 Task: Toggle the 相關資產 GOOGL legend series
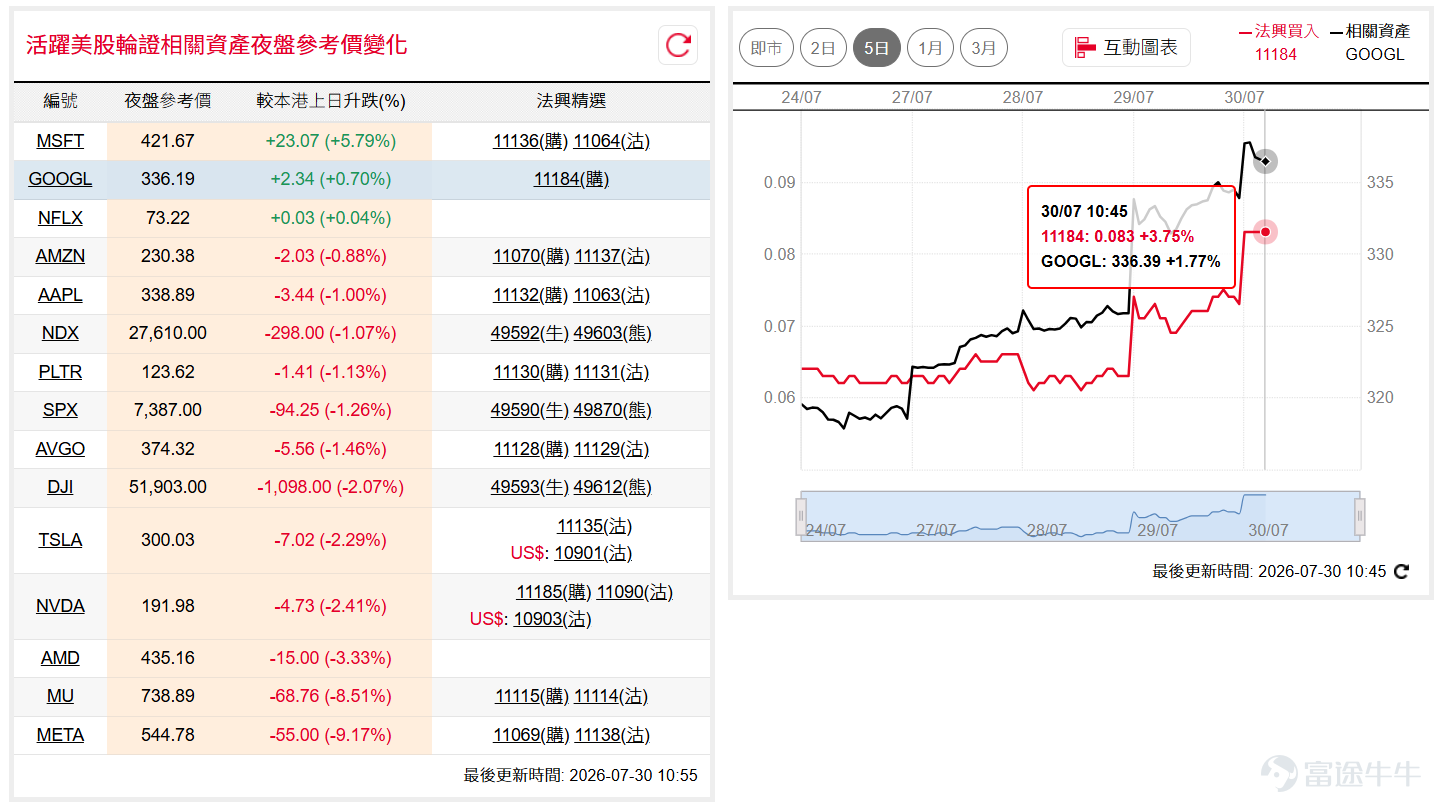[x=1370, y=43]
